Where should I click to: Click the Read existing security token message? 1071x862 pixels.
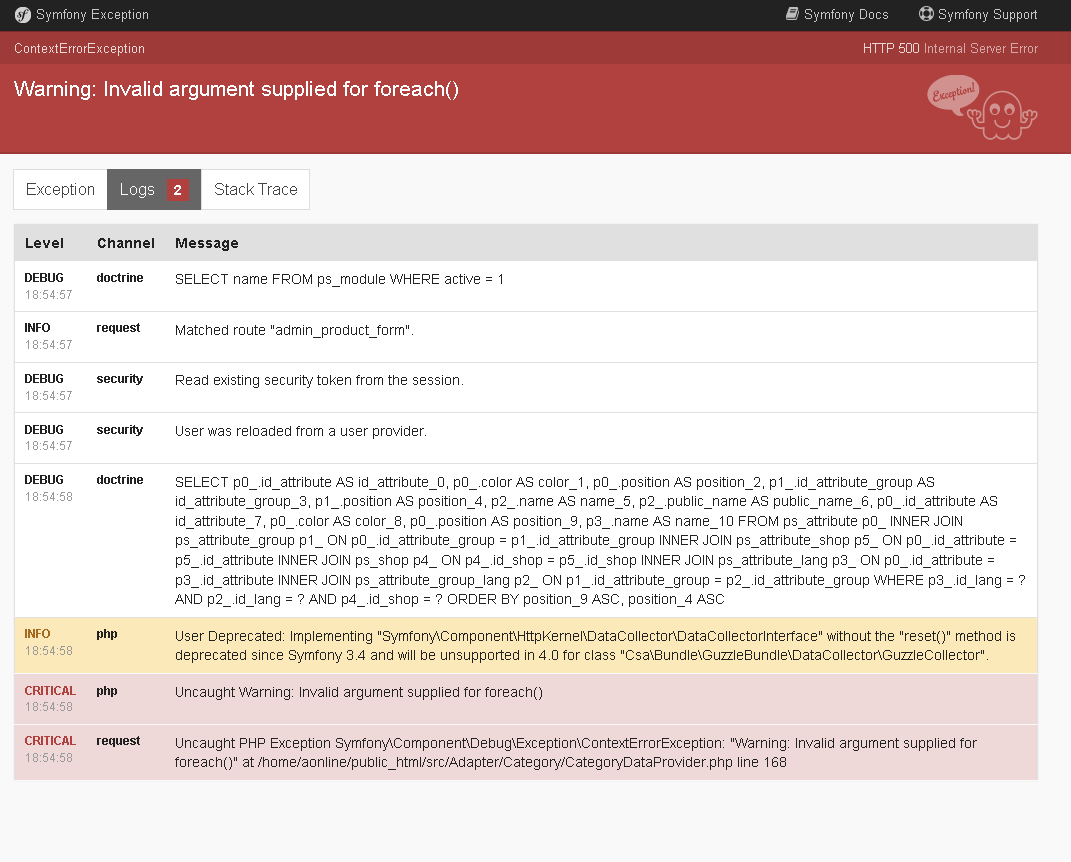(x=319, y=380)
